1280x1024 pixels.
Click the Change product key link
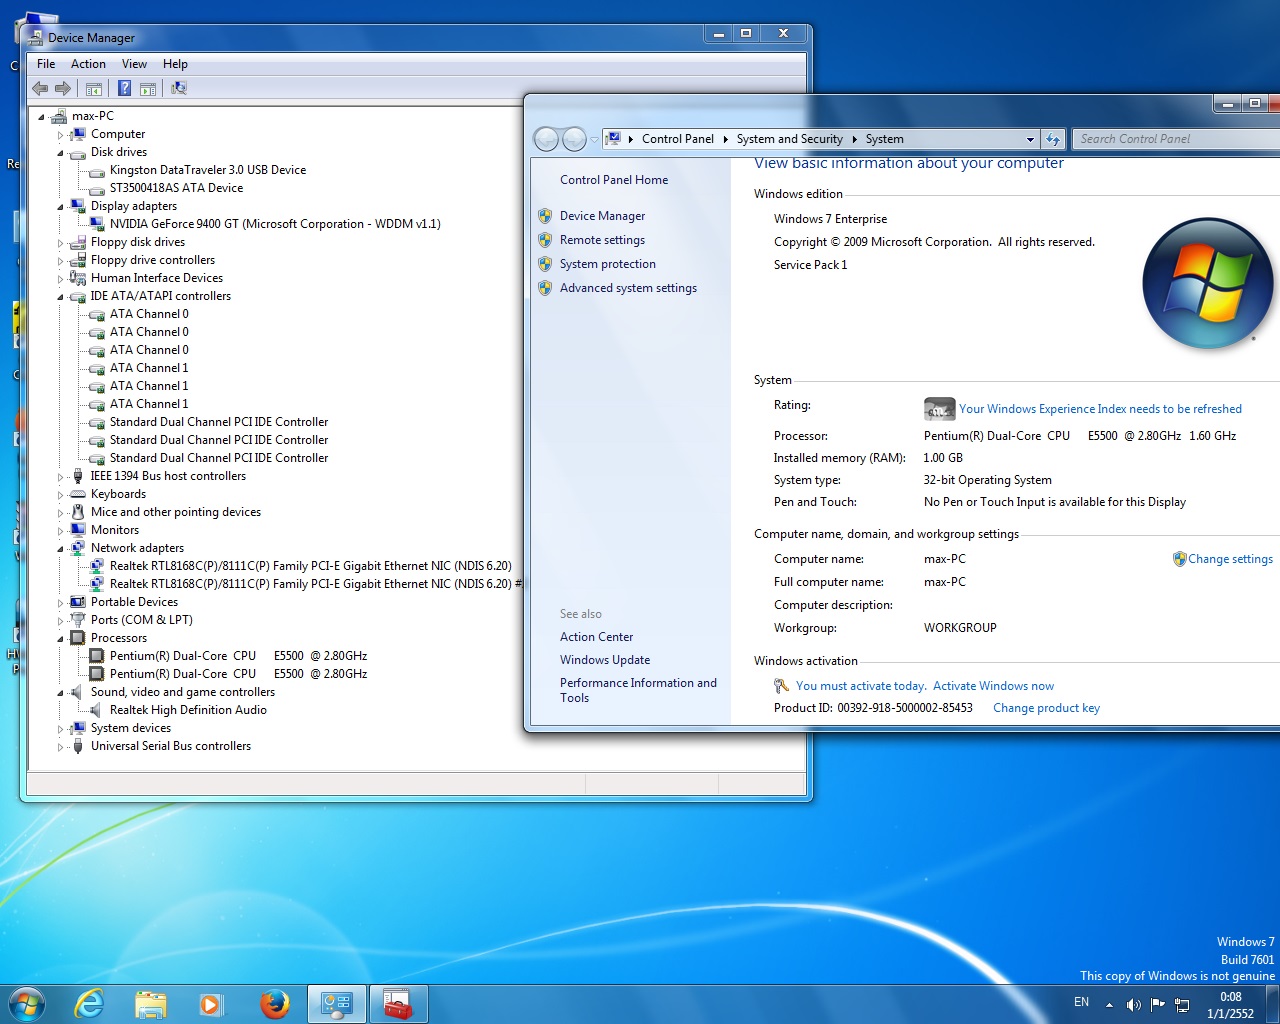[x=1046, y=708]
